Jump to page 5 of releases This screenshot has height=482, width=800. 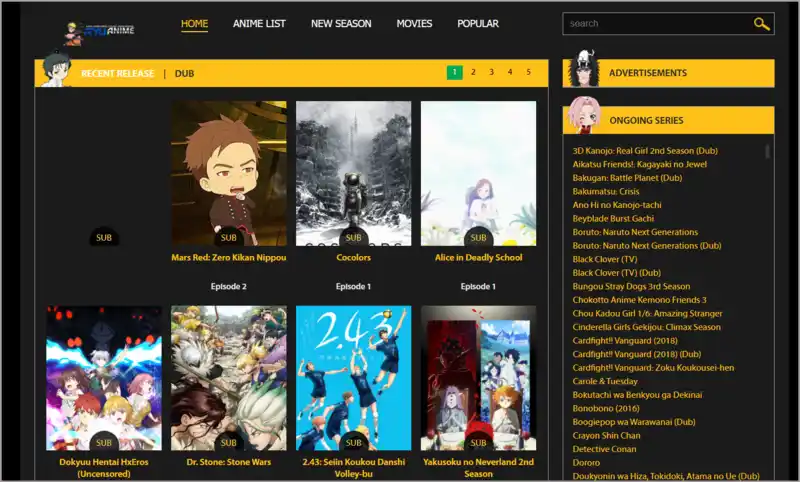528,72
